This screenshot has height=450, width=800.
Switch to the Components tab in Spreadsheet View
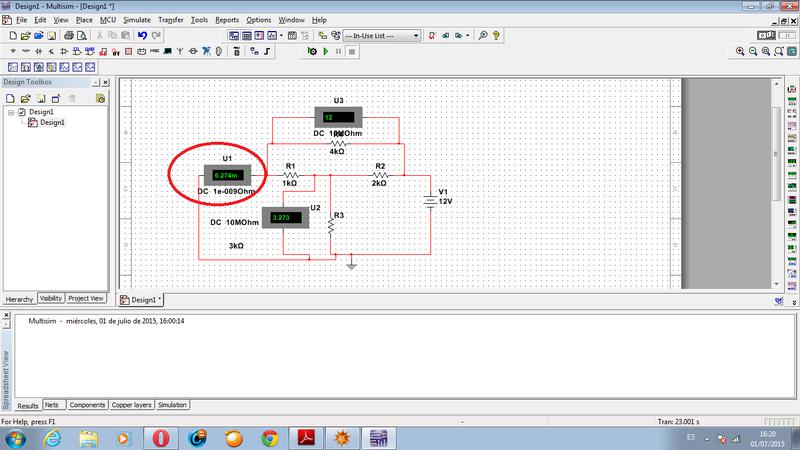pos(88,405)
